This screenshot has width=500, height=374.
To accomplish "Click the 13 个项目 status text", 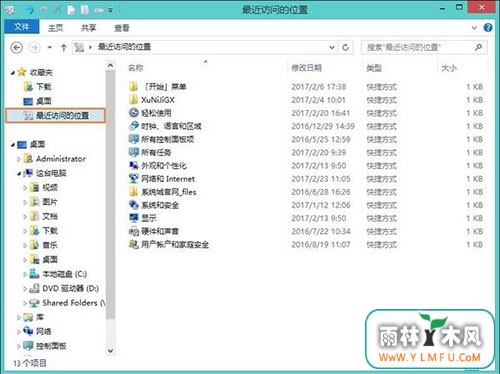I will point(30,363).
